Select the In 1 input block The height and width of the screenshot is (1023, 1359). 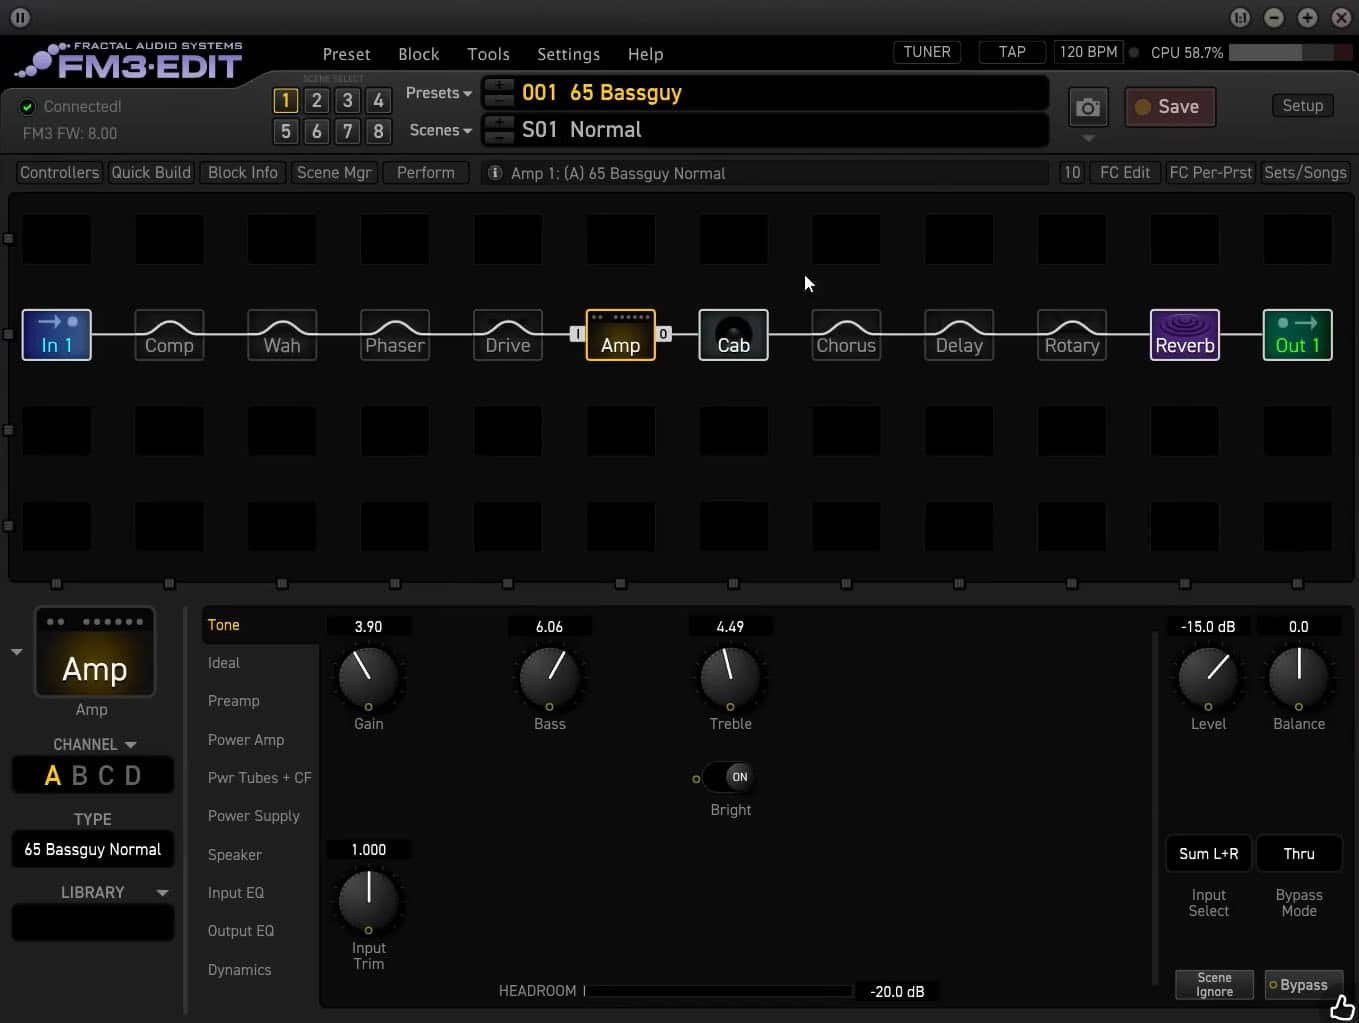click(x=56, y=335)
